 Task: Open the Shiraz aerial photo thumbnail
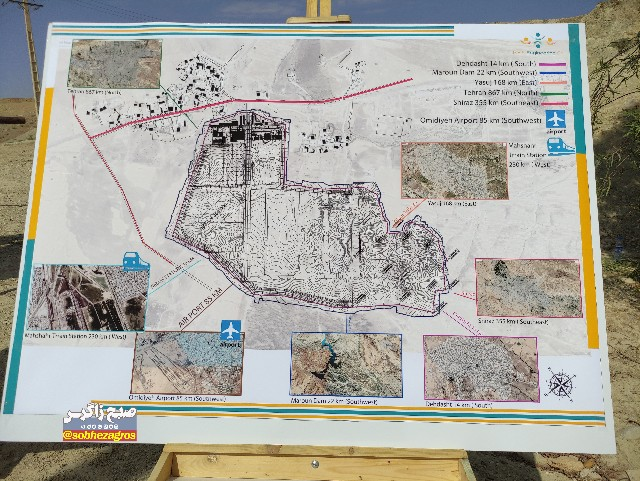tap(529, 288)
